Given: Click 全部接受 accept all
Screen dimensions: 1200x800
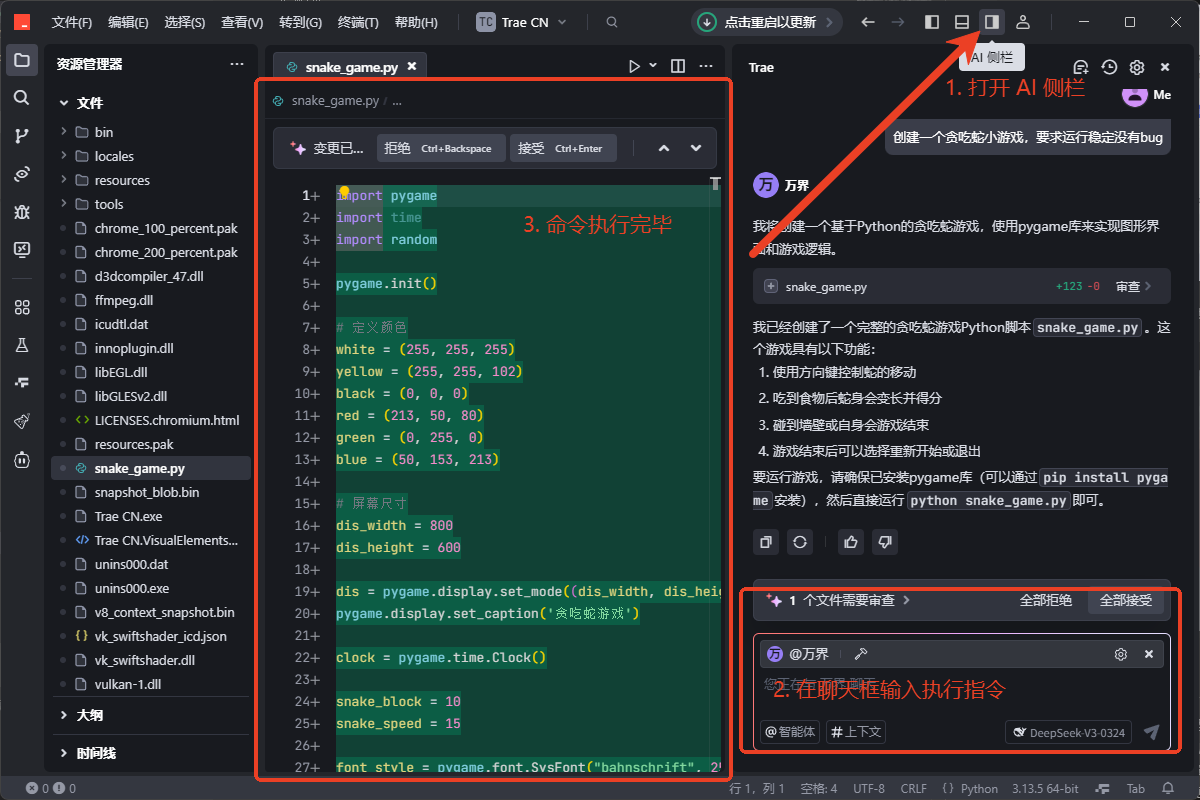Looking at the screenshot, I should click(x=1126, y=601).
